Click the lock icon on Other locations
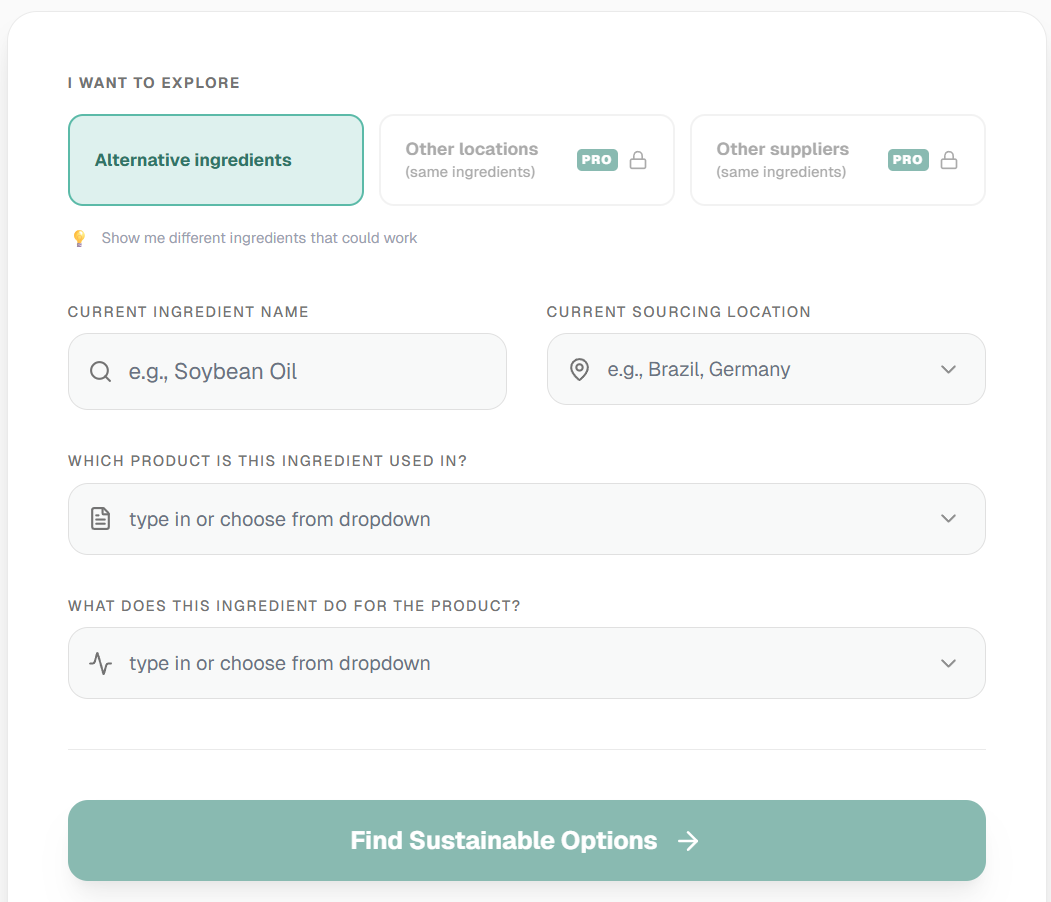 point(638,160)
